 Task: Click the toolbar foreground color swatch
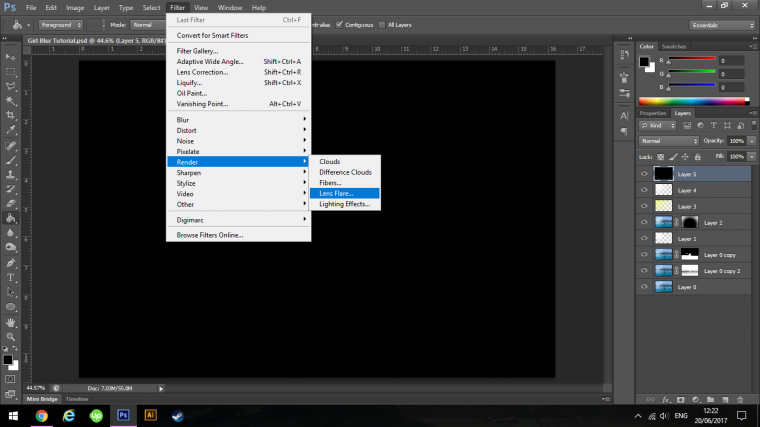7,360
